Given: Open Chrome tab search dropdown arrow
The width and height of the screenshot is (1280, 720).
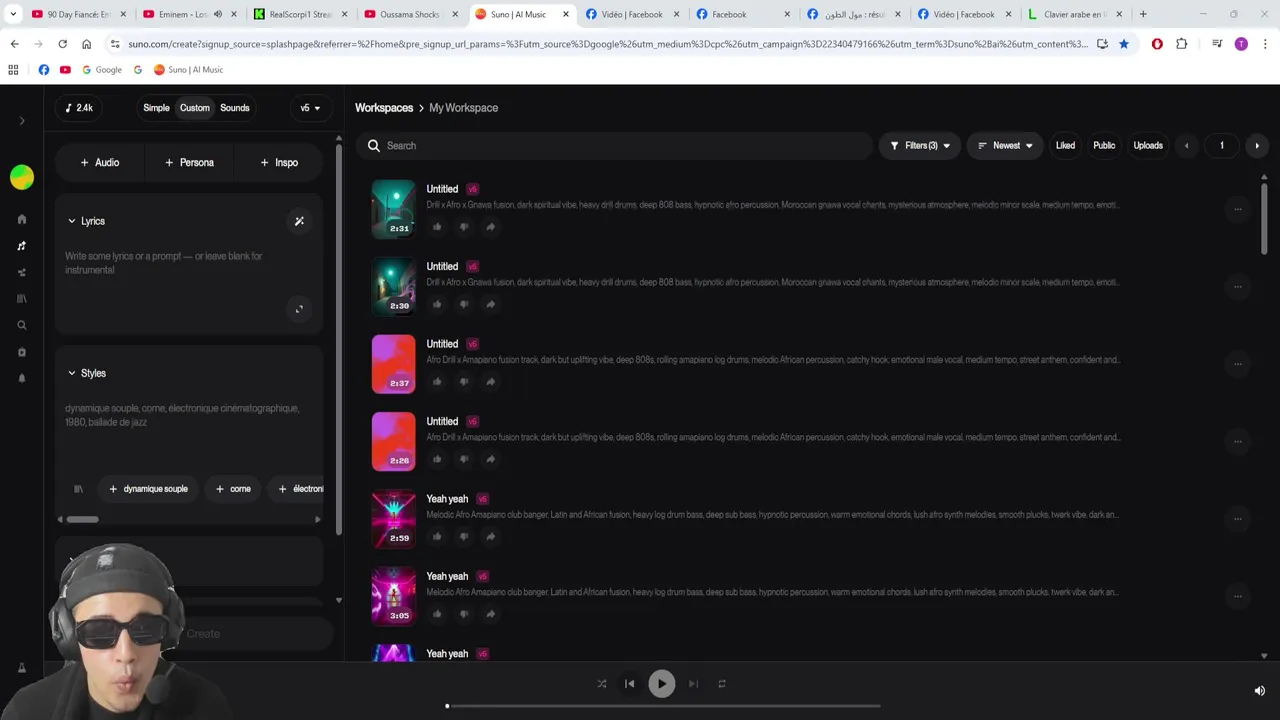Looking at the screenshot, I should coord(13,14).
